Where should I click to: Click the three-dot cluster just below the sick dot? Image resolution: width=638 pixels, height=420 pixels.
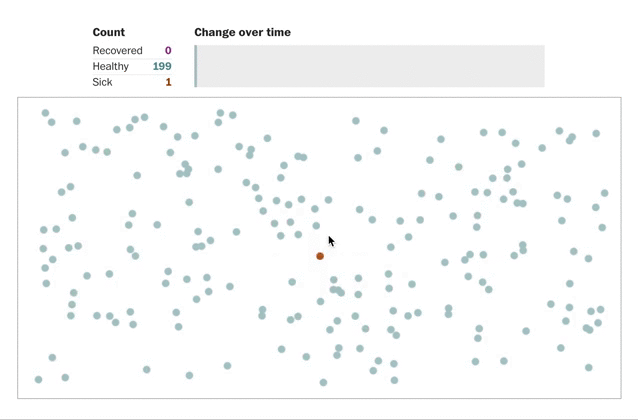337,291
